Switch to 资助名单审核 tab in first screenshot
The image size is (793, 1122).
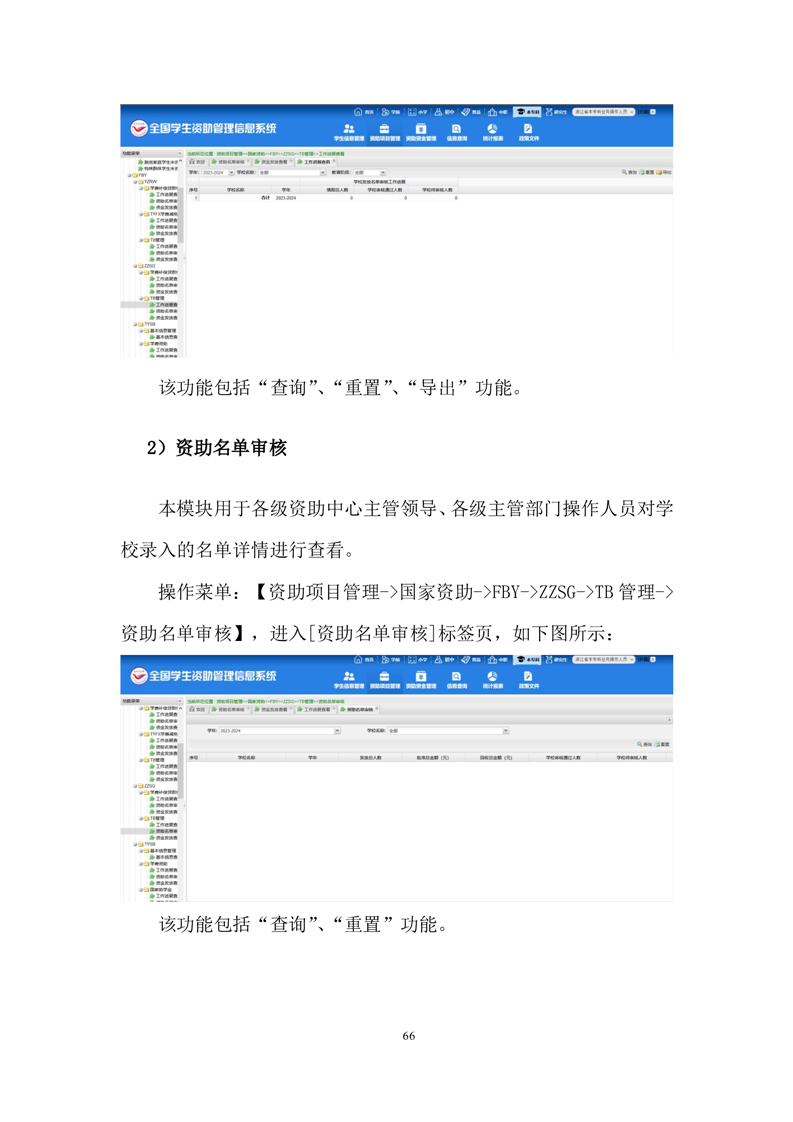coord(230,162)
